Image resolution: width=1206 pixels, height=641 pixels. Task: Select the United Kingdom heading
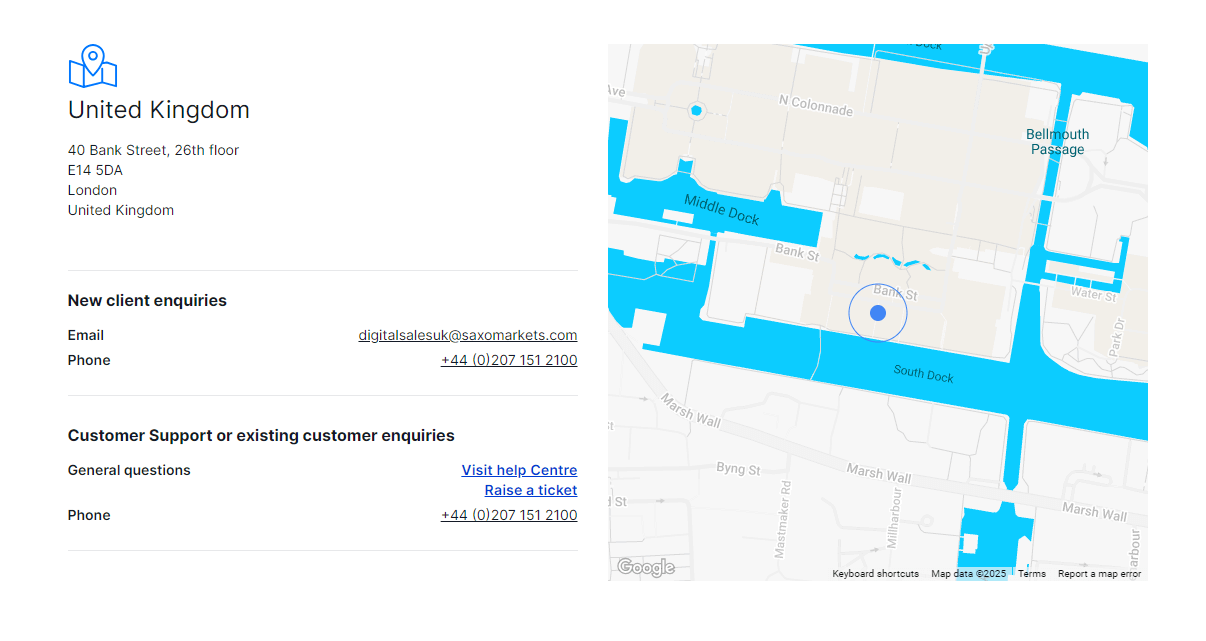click(159, 110)
